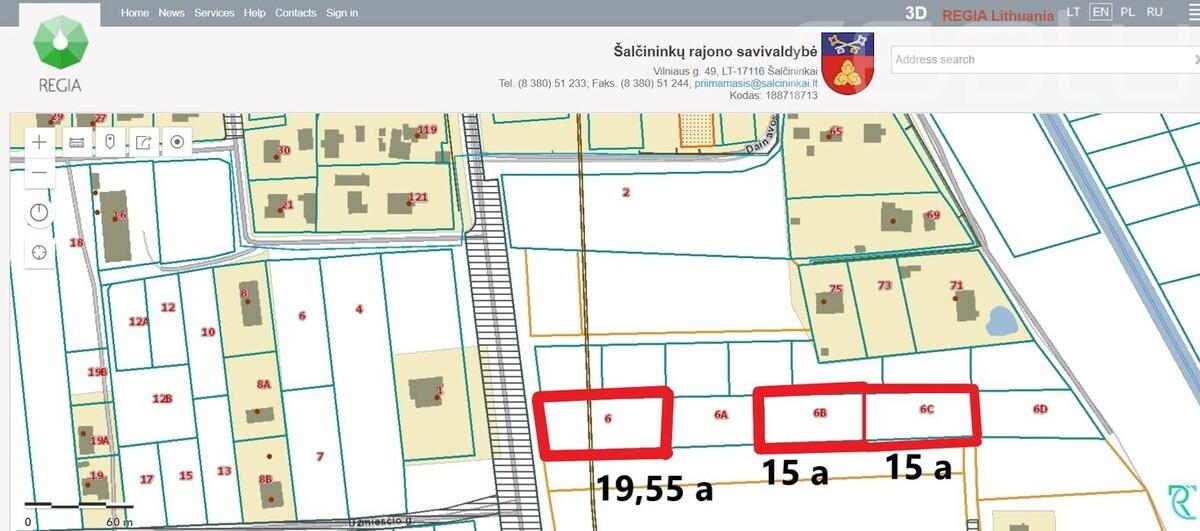1200x531 pixels.
Task: Click building address point 1
Action: pyautogui.click(x=440, y=390)
